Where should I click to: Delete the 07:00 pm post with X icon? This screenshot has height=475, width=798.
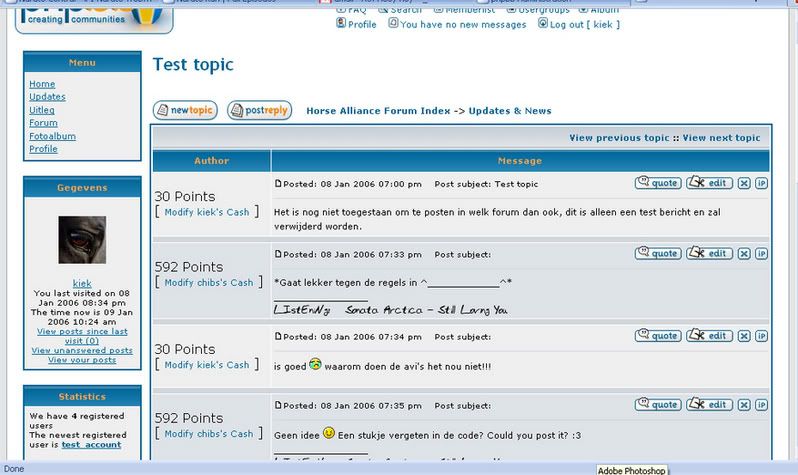coord(744,183)
